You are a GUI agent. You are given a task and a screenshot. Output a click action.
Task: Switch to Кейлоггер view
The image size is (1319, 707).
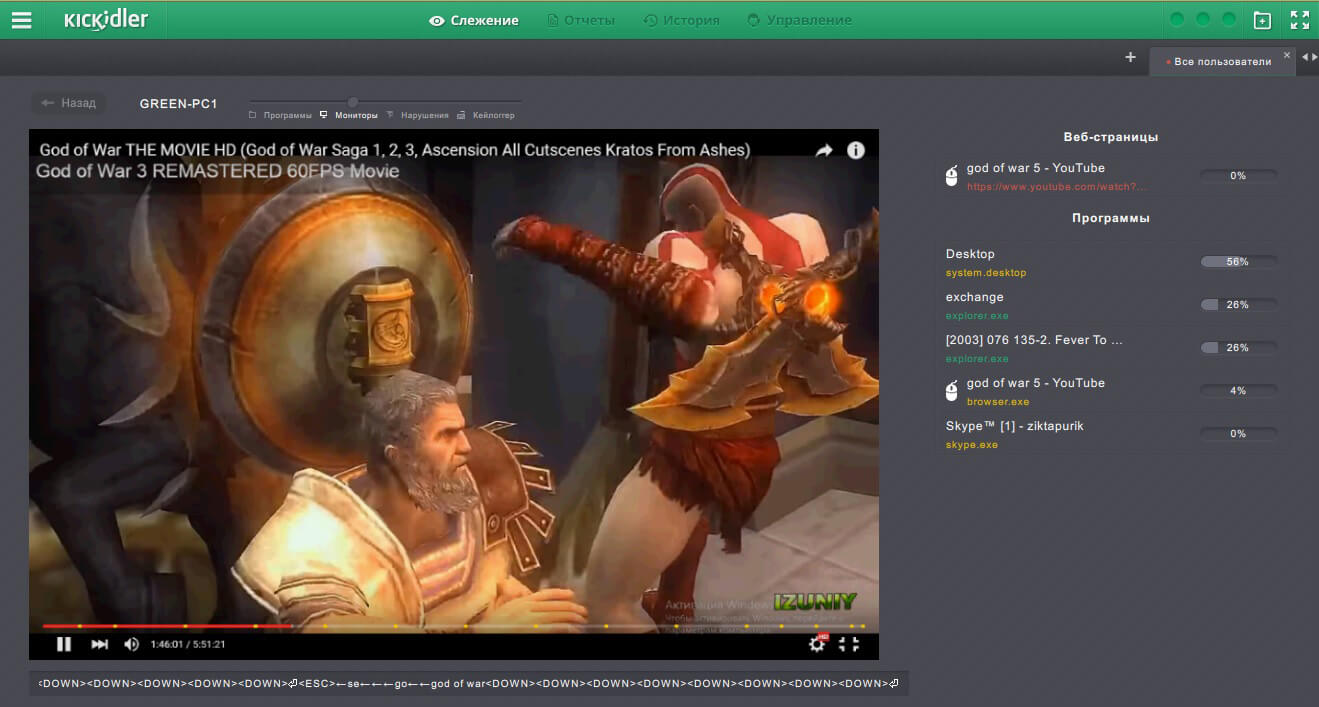click(x=486, y=115)
